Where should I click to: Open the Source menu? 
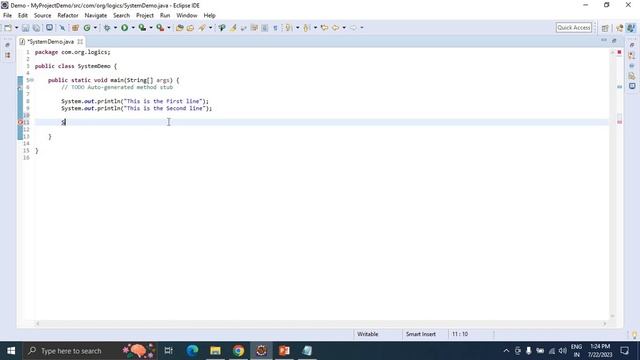pos(42,16)
